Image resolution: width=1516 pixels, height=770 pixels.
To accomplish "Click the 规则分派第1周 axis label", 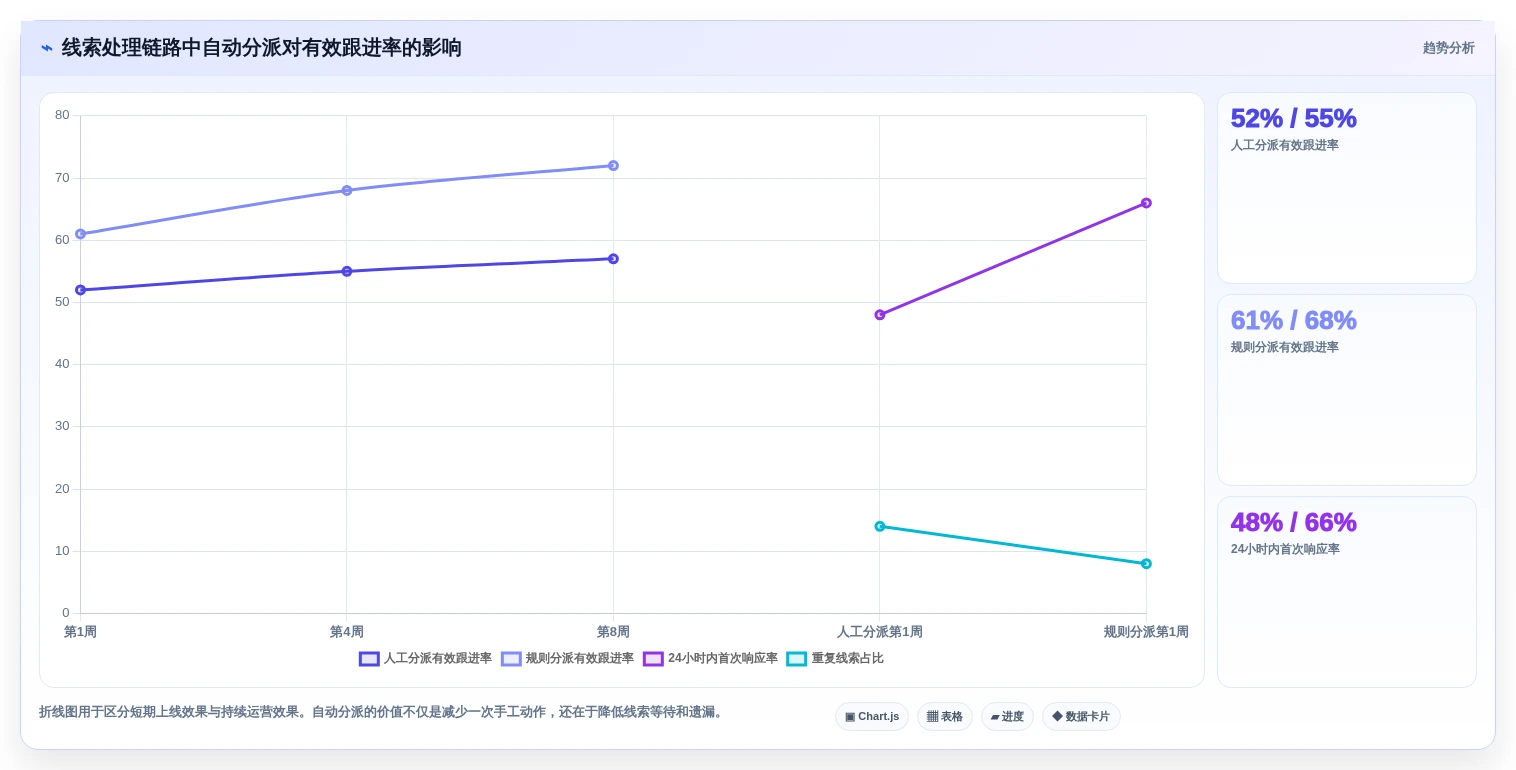I will click(x=1146, y=632).
